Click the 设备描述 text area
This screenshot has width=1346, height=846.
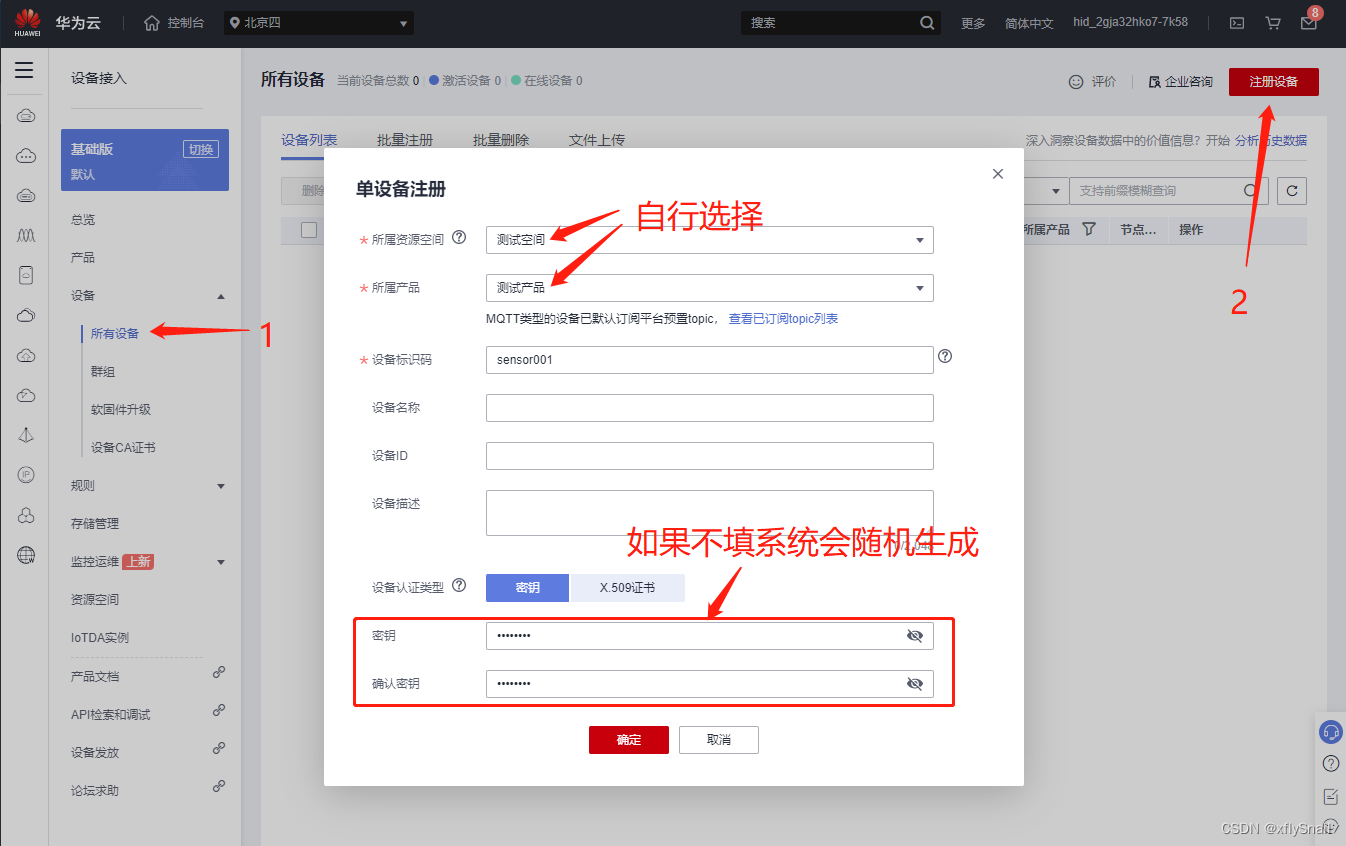(710, 513)
